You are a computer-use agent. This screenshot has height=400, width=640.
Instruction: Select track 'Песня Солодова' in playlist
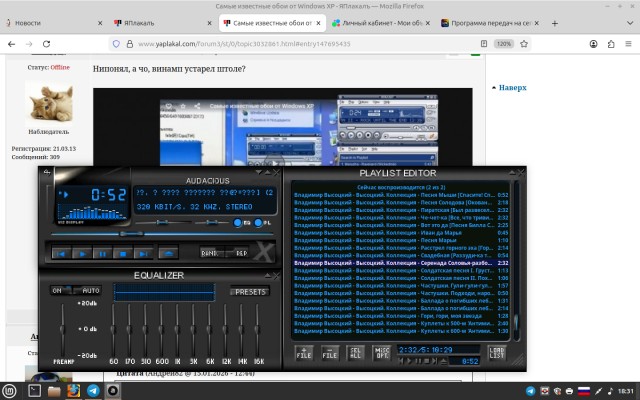click(401, 202)
